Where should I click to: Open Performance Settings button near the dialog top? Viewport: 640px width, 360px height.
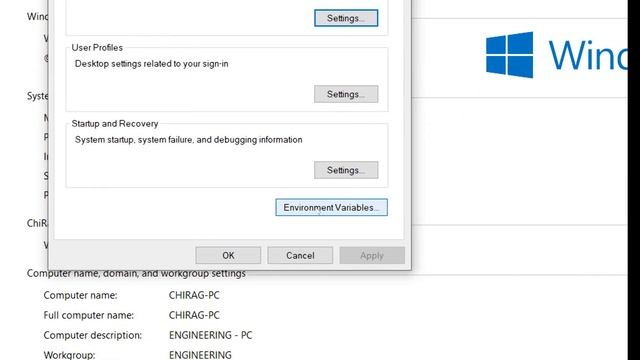pos(346,18)
